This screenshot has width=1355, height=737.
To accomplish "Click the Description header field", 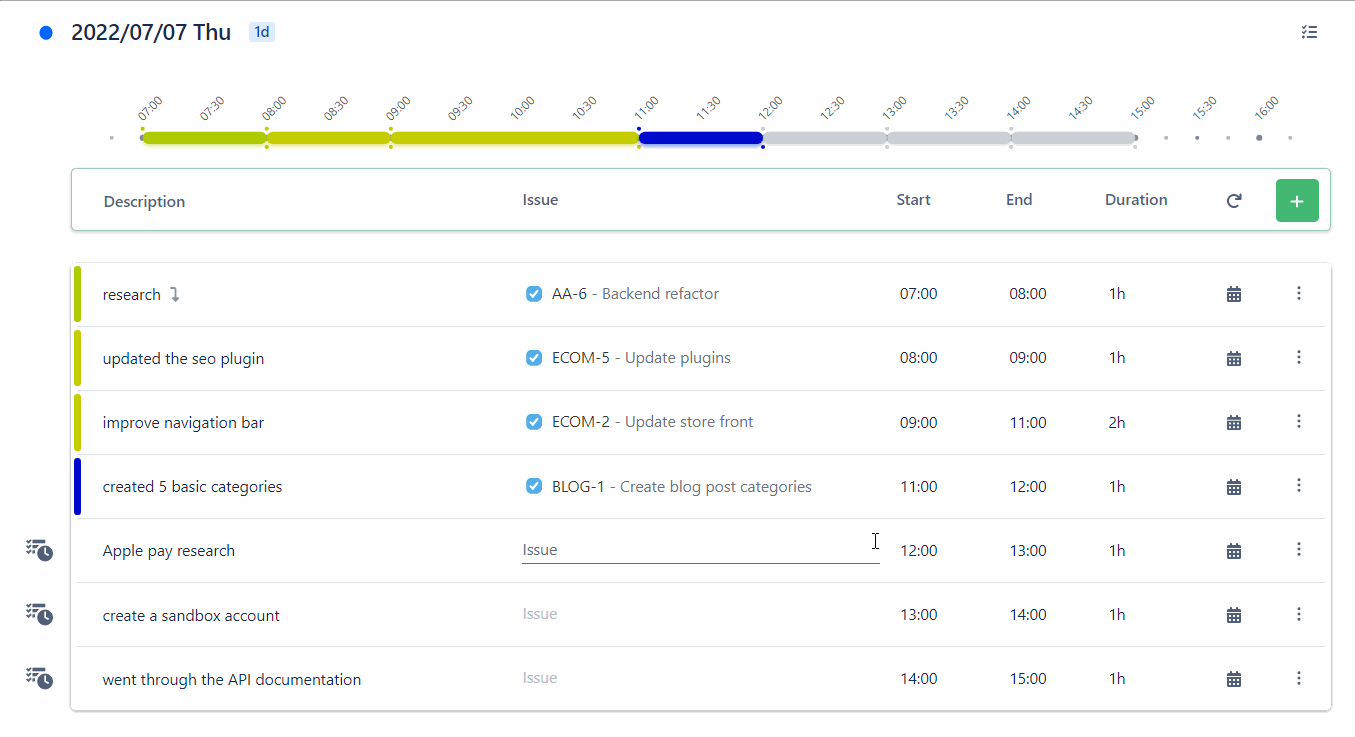I will pyautogui.click(x=144, y=200).
